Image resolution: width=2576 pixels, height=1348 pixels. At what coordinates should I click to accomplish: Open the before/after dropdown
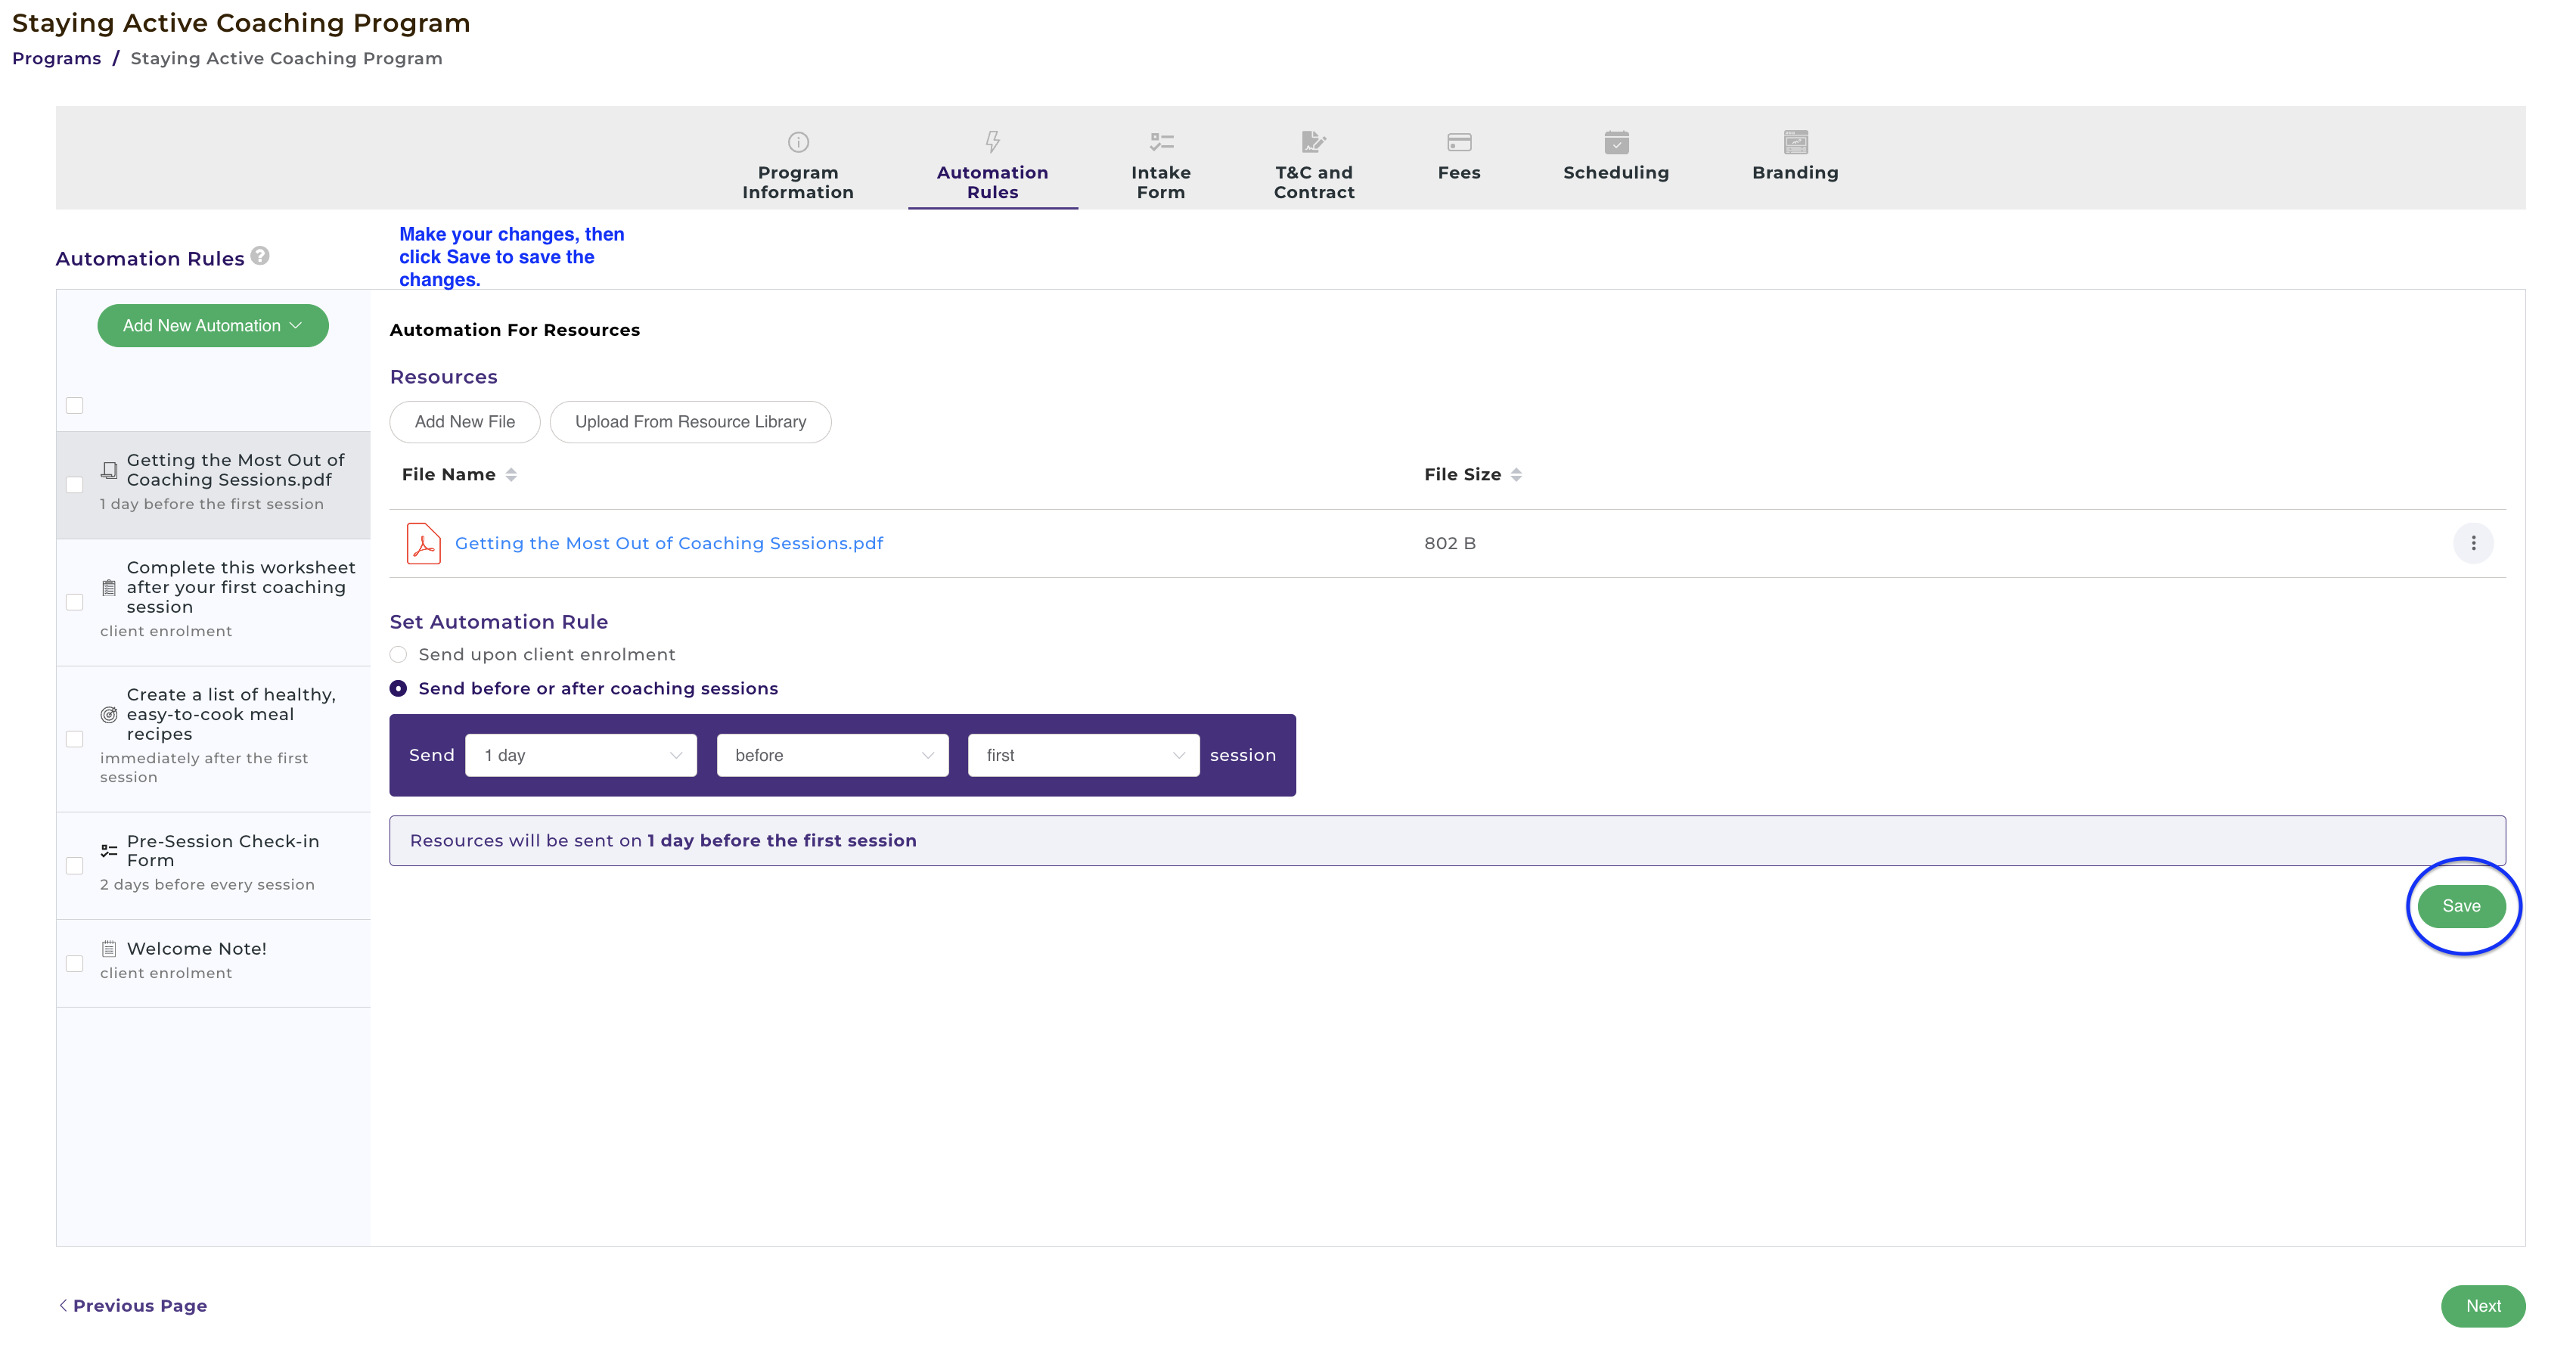832,756
